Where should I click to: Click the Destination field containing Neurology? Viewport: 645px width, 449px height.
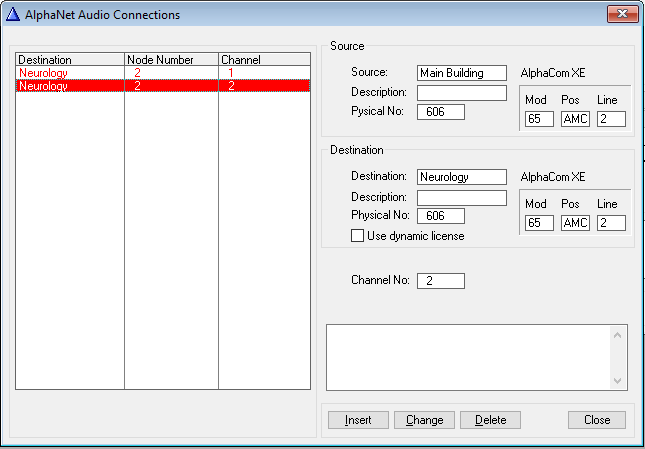click(x=462, y=177)
